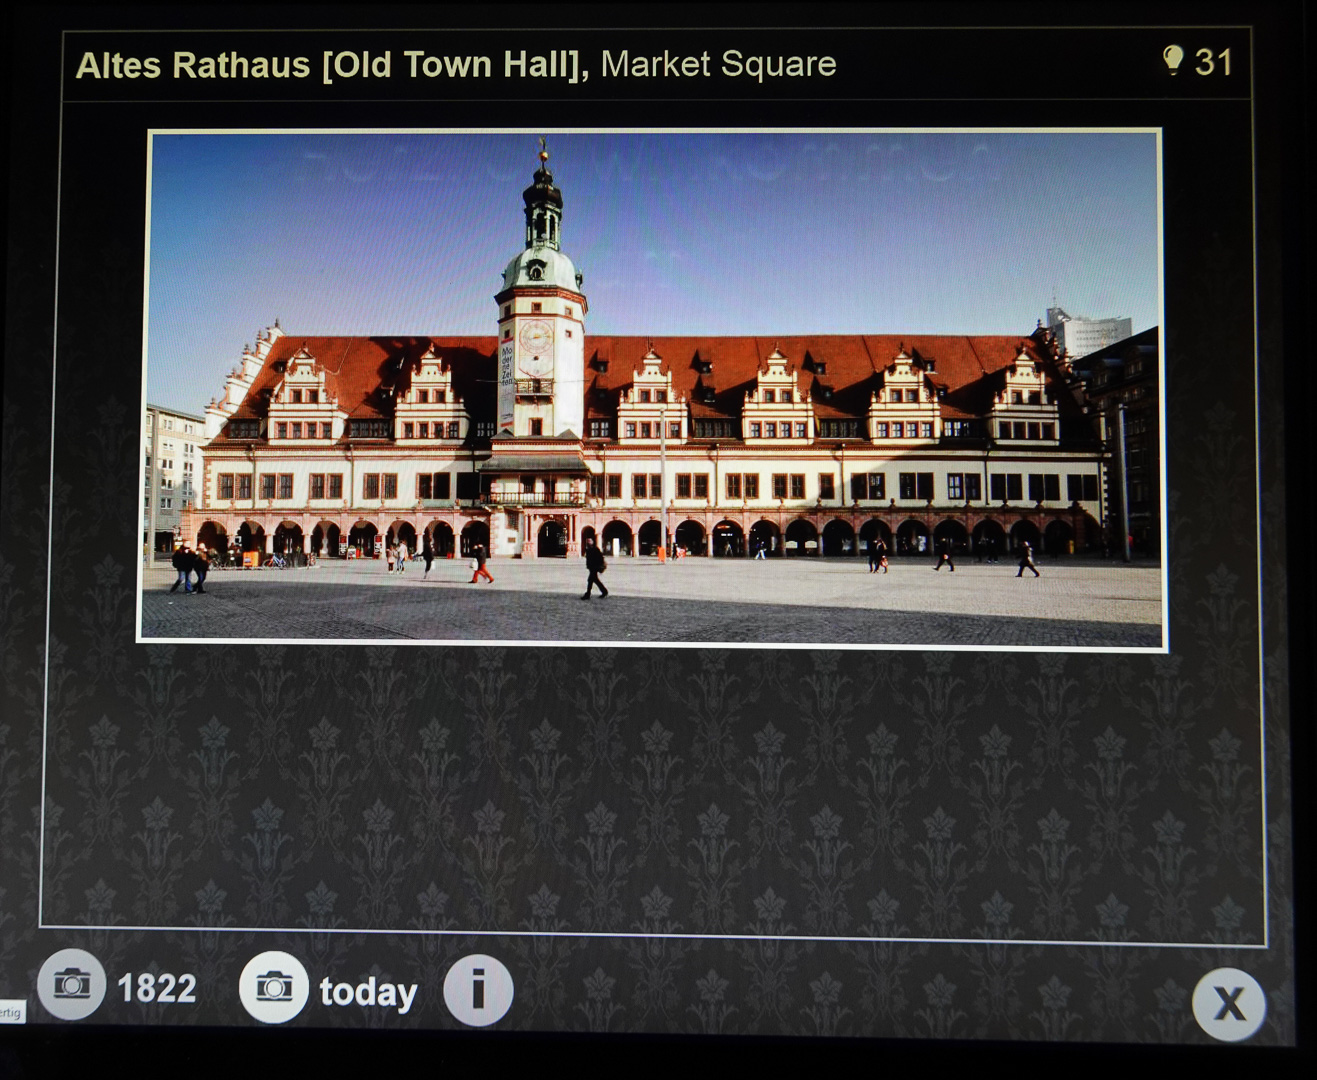Click the green dome atop the tower
The image size is (1317, 1080).
coord(540,268)
